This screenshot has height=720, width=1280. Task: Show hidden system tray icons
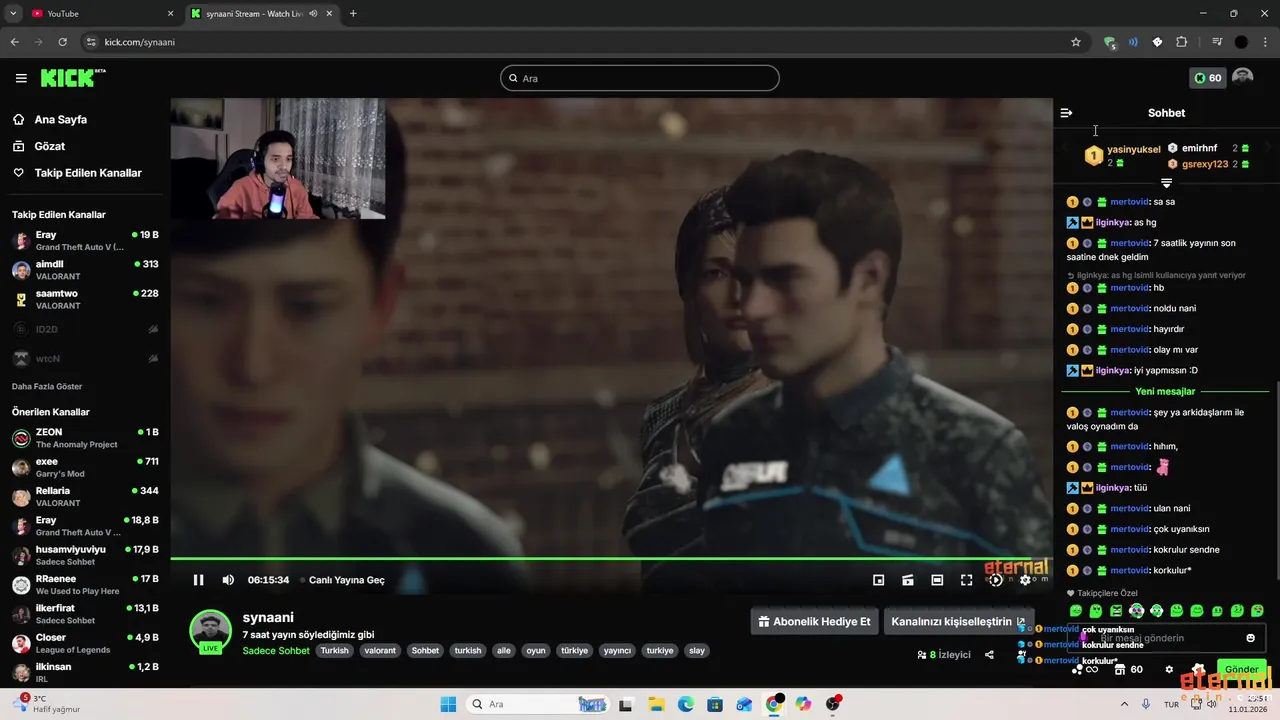tap(1124, 704)
